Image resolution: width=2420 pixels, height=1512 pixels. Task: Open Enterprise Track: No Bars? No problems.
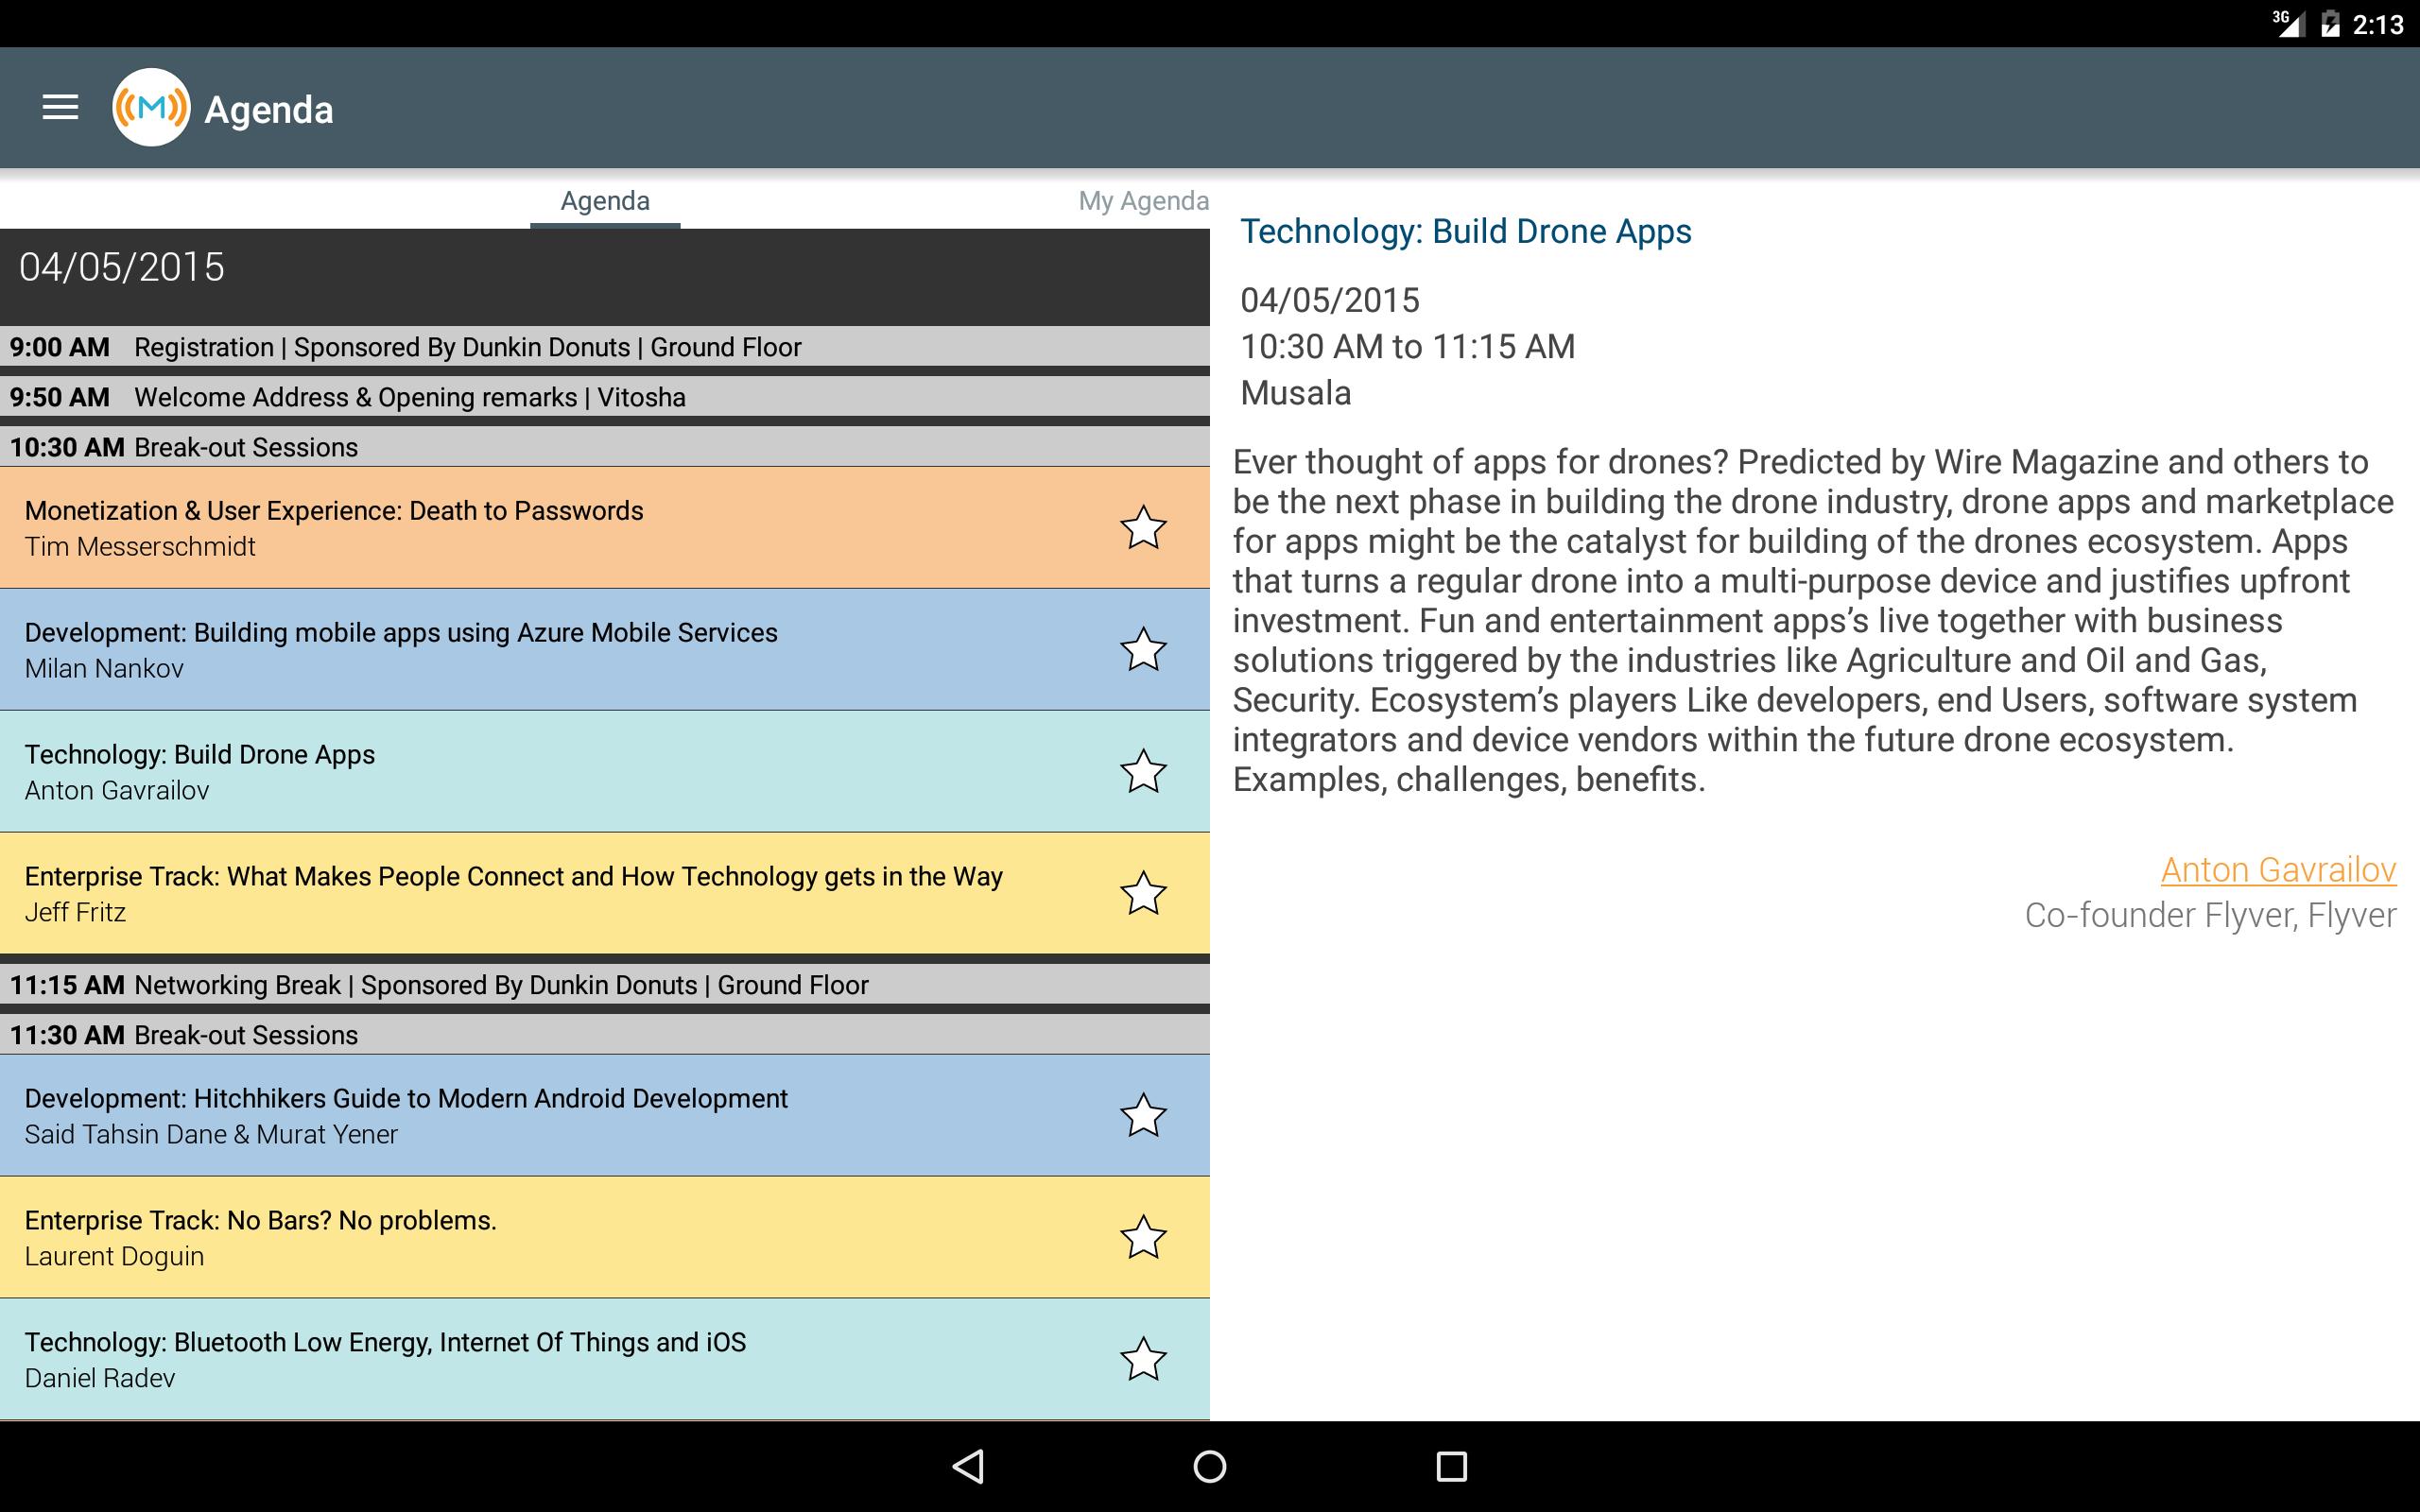(605, 1238)
